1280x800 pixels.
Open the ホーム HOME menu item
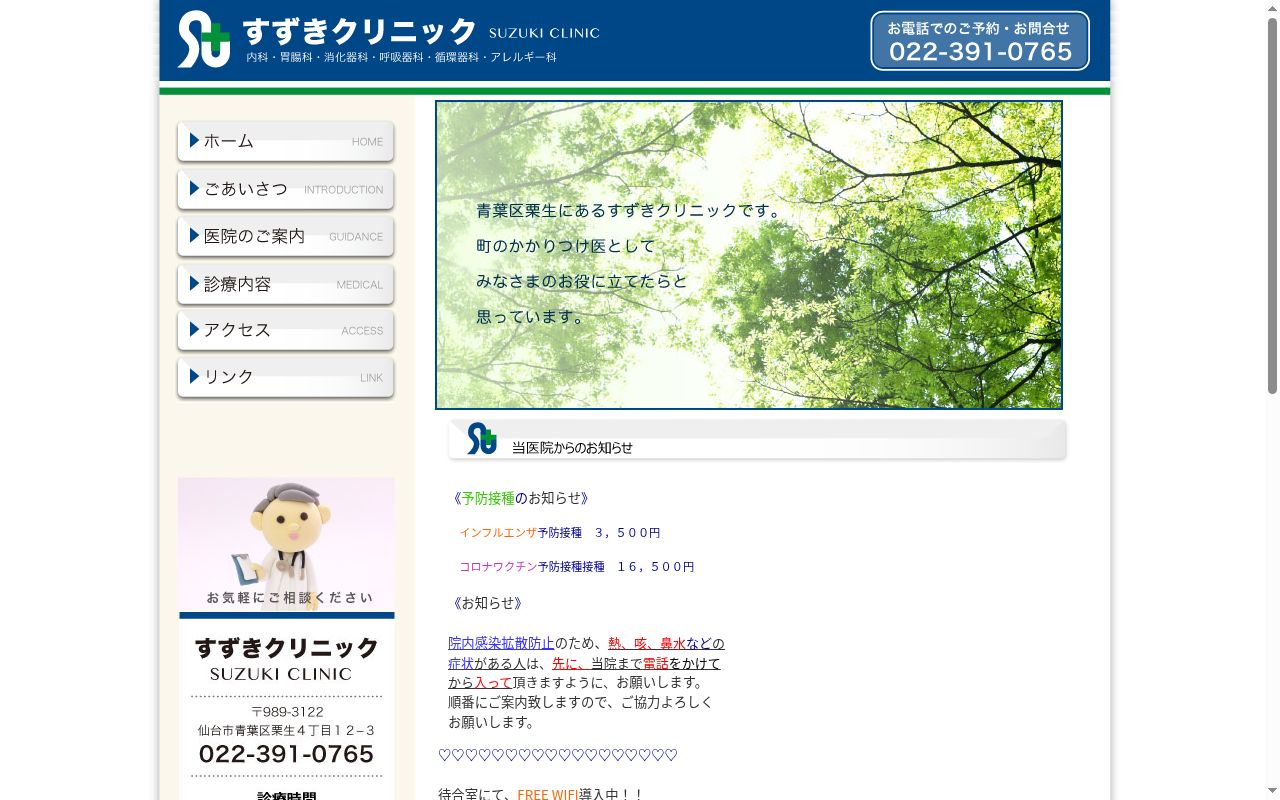point(286,141)
